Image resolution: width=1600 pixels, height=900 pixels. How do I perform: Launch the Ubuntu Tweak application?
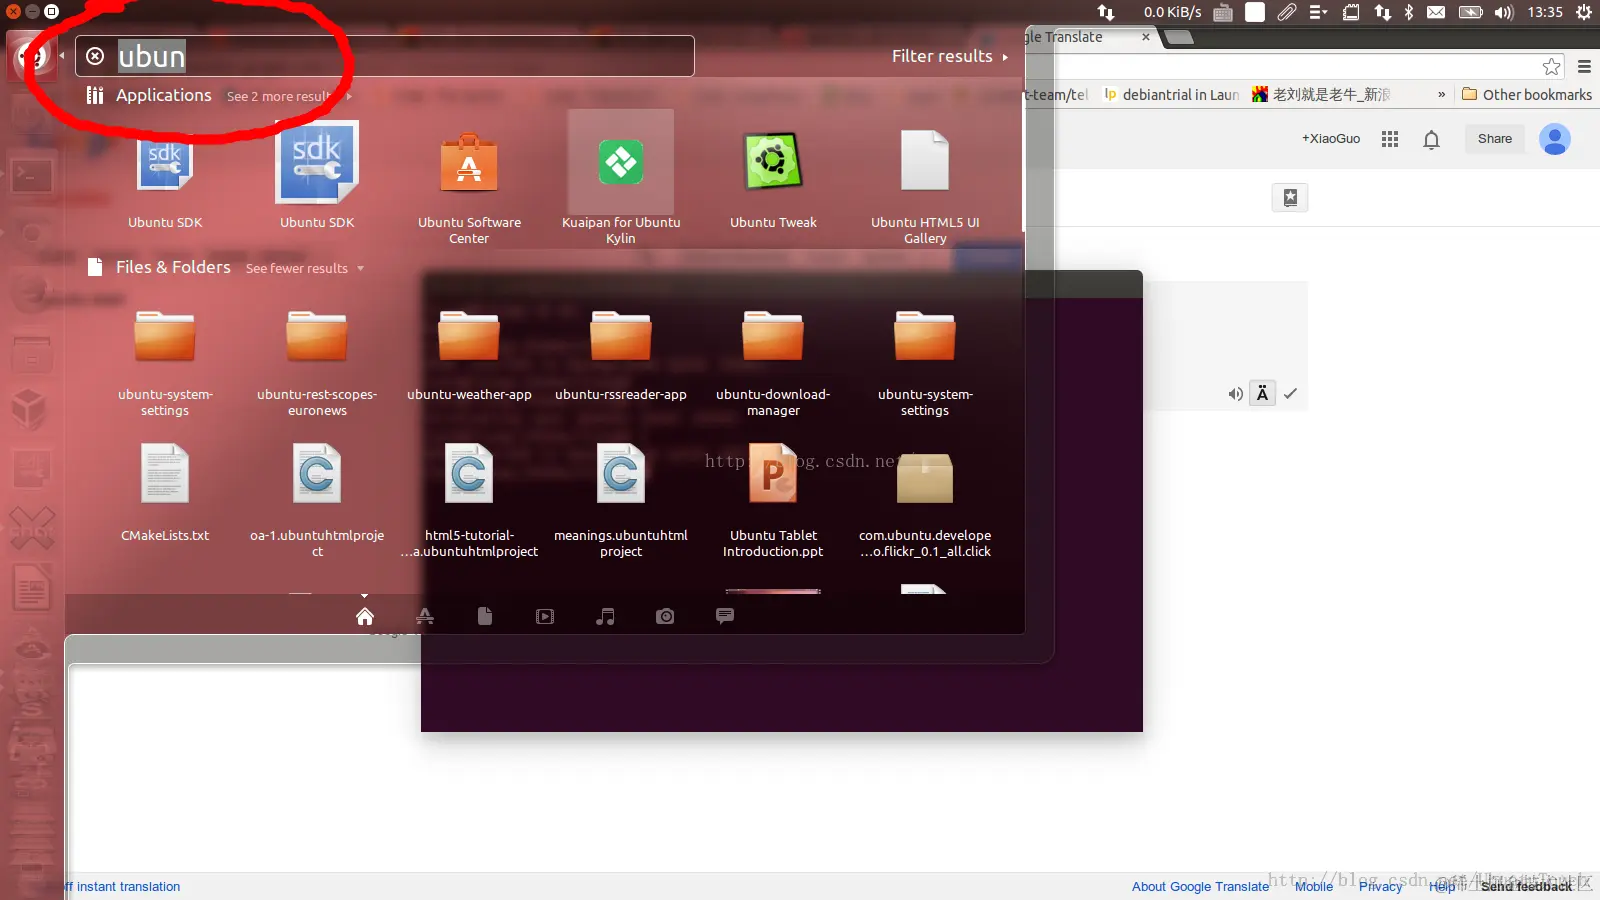tap(773, 178)
